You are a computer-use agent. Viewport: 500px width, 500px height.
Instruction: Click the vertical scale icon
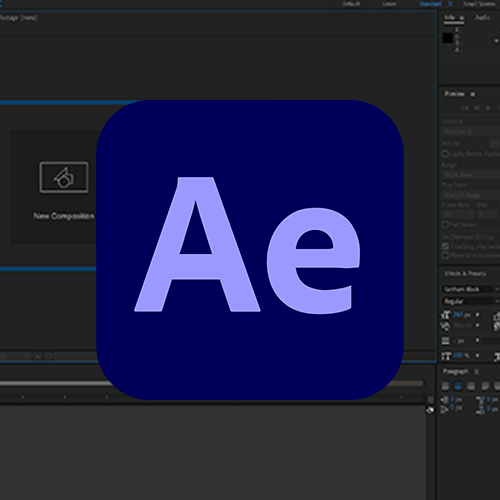[446, 356]
